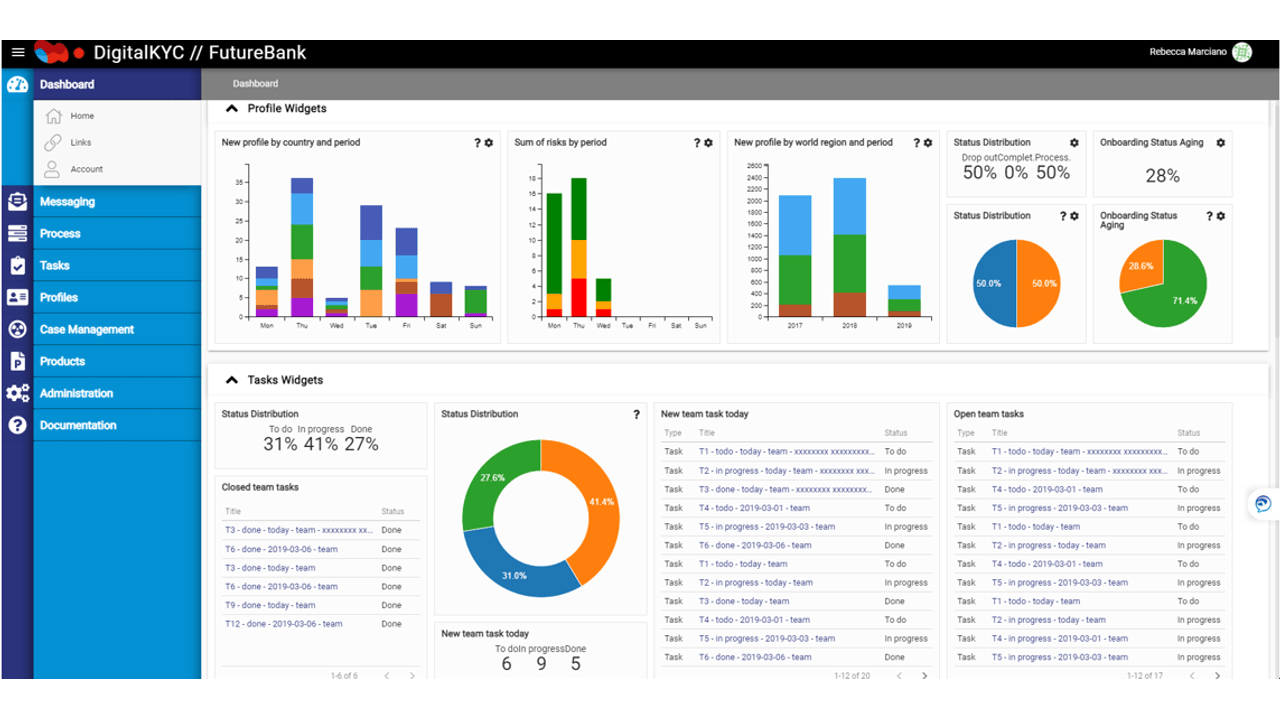Viewport: 1280px width, 720px height.
Task: Open the Case Management menu
Action: [x=118, y=329]
